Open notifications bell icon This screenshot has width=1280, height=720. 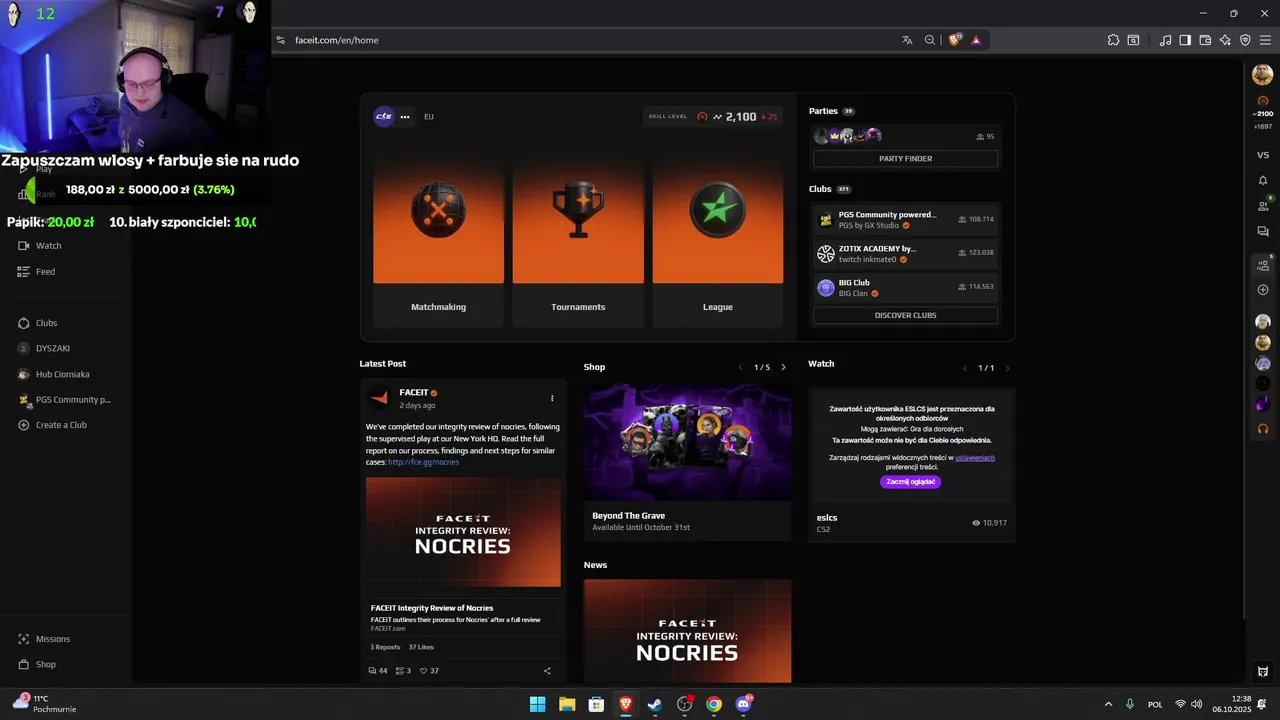coord(1263,180)
